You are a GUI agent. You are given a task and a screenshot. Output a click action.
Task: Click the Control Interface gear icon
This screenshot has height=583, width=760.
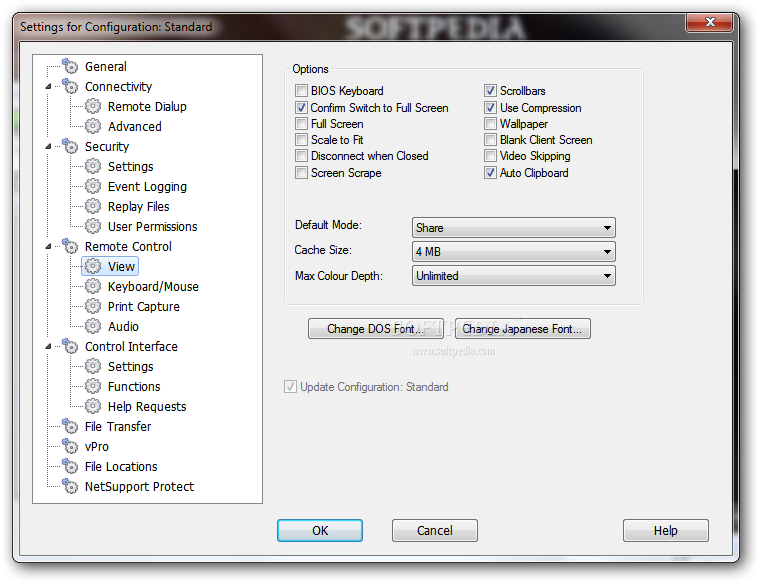pos(70,346)
